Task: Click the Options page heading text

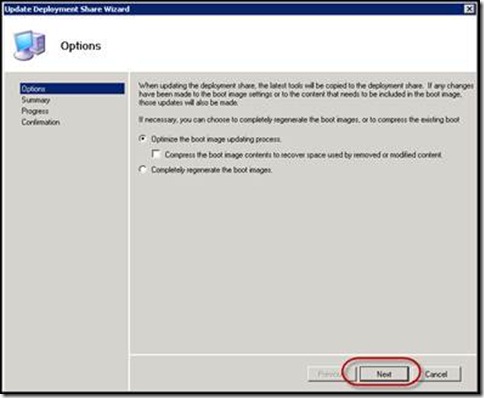Action: 81,46
